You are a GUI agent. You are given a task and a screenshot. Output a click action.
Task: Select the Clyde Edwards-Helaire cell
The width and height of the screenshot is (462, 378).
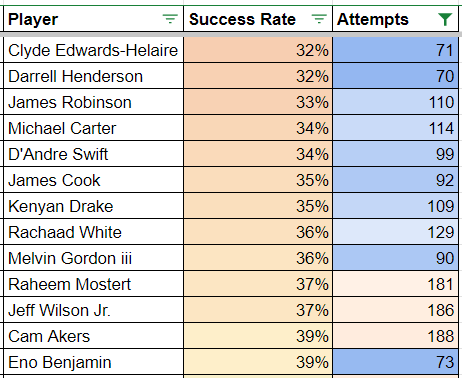click(x=93, y=50)
